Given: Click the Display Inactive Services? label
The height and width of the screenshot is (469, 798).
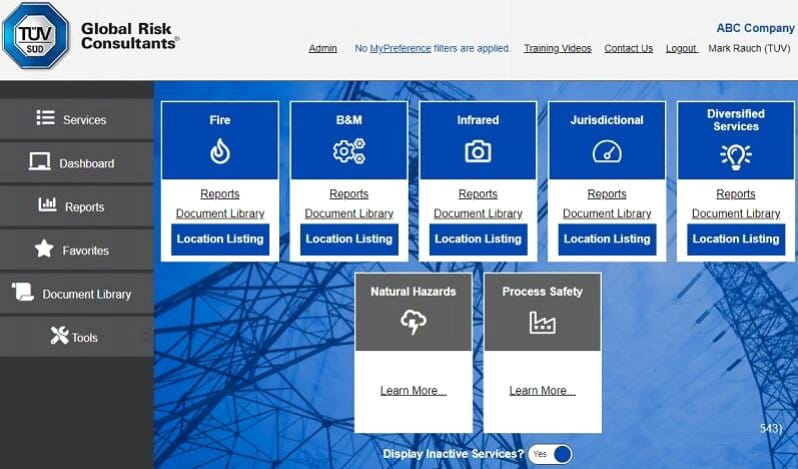Looking at the screenshot, I should [x=453, y=454].
